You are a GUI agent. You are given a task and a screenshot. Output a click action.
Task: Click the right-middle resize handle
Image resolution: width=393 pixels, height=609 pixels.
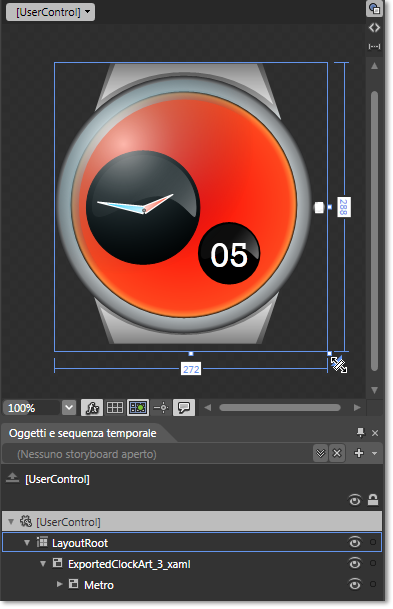click(x=330, y=207)
